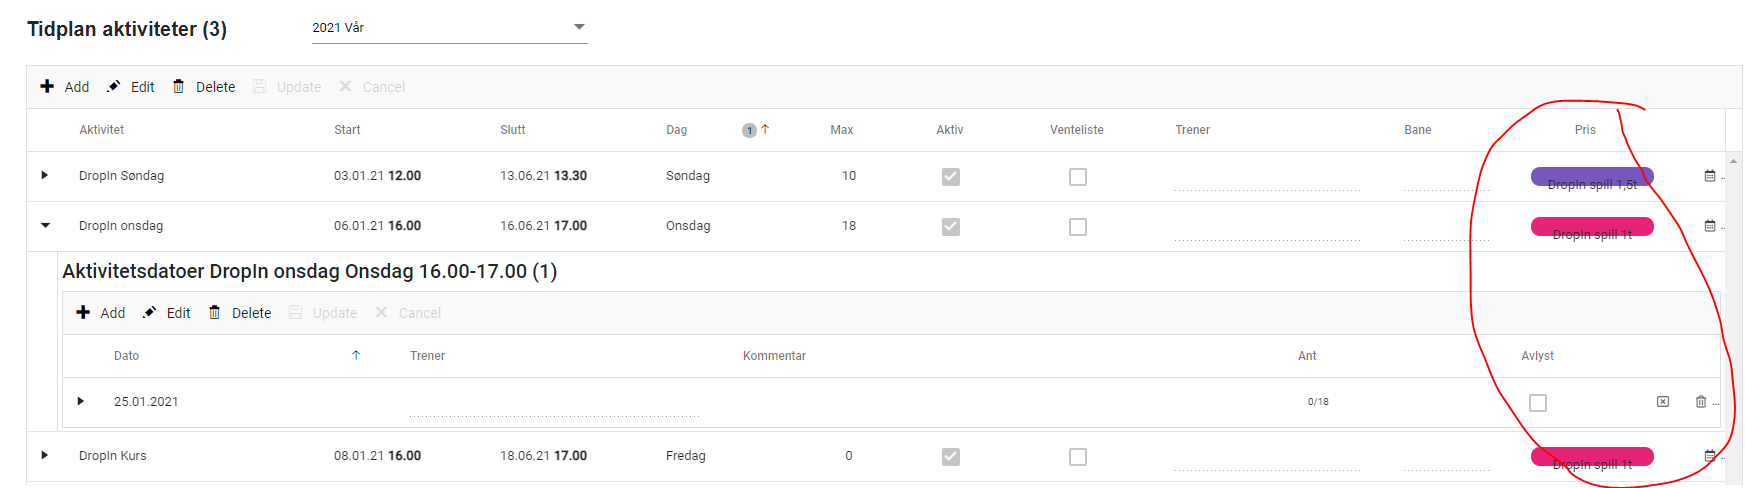The width and height of the screenshot is (1745, 488).
Task: Sort by the Aktivitet column header
Action: pyautogui.click(x=102, y=130)
